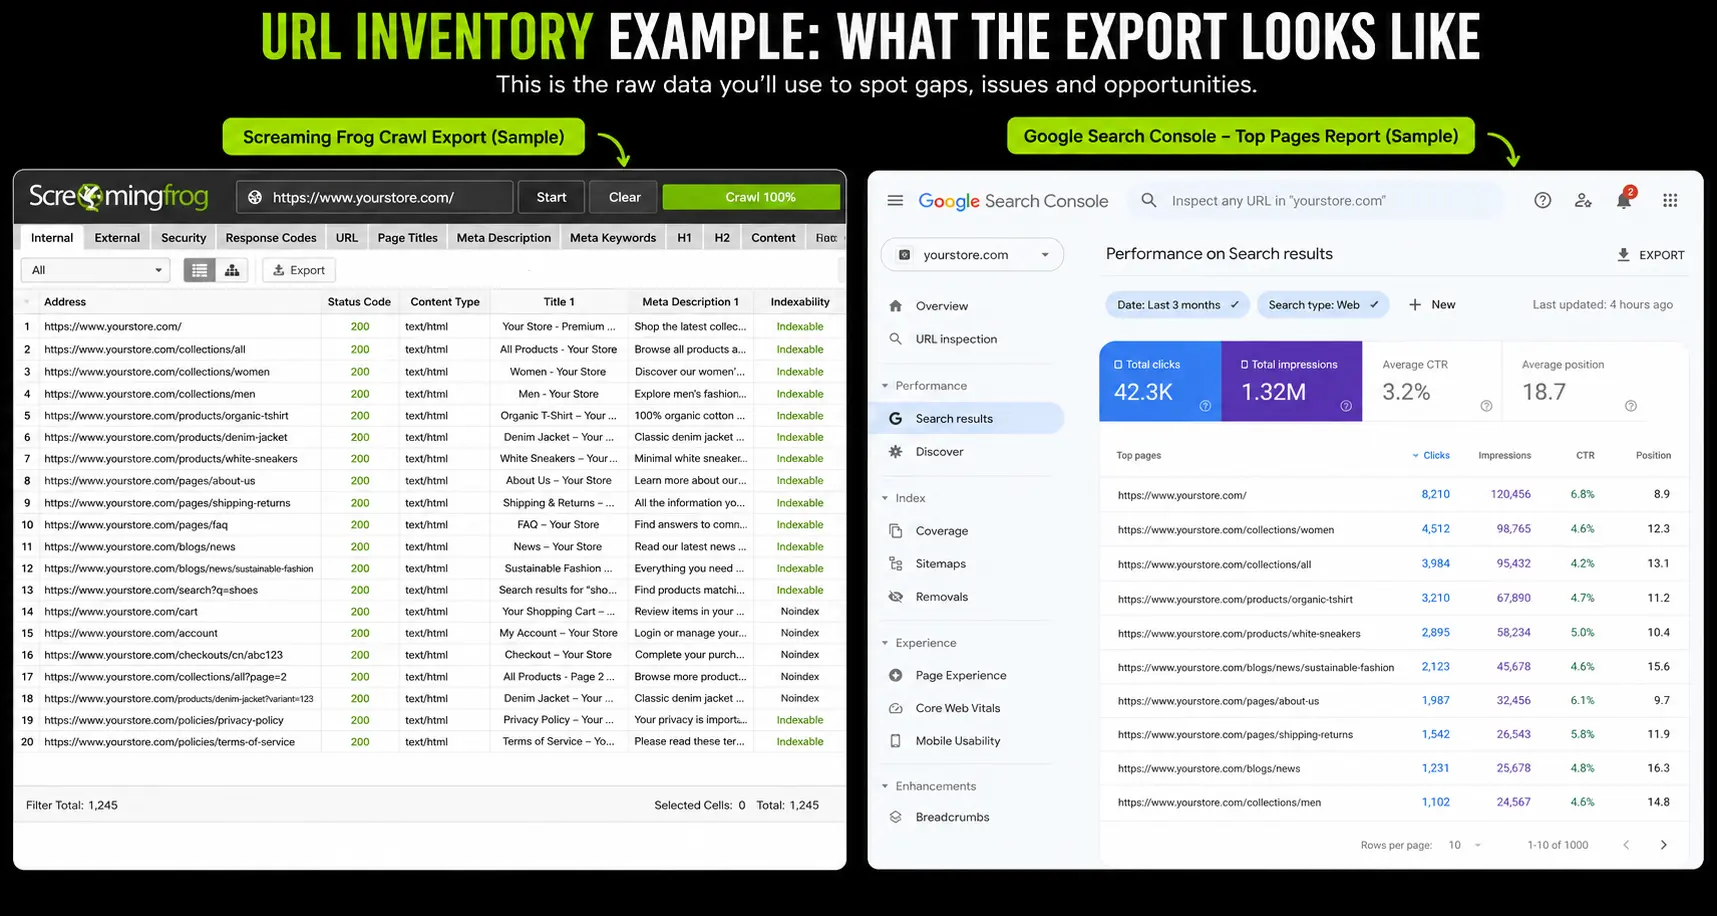Screen dimensions: 1717x916
Task: Toggle the Average CTR metric card
Action: [x=1432, y=381]
